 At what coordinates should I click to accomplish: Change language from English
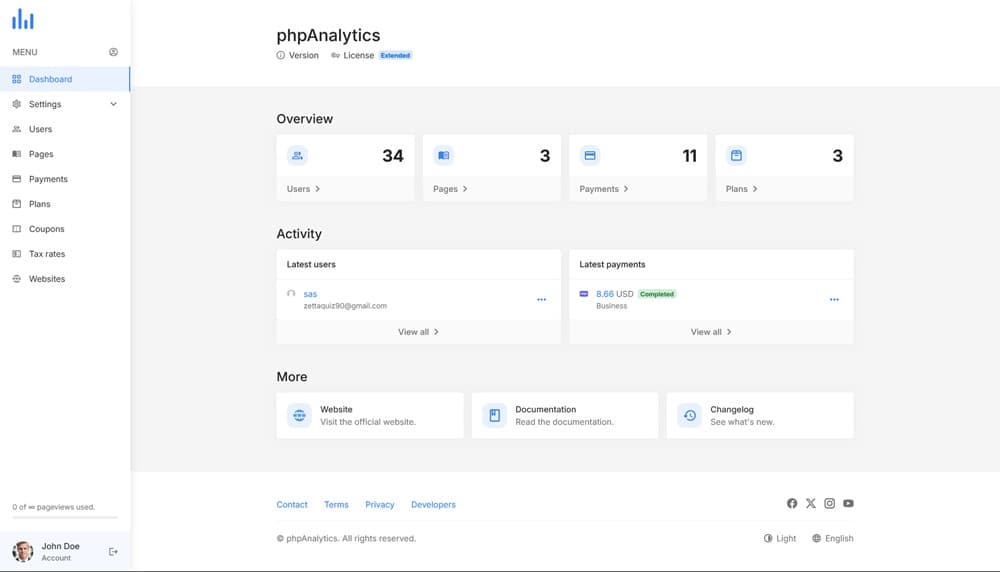tap(832, 538)
